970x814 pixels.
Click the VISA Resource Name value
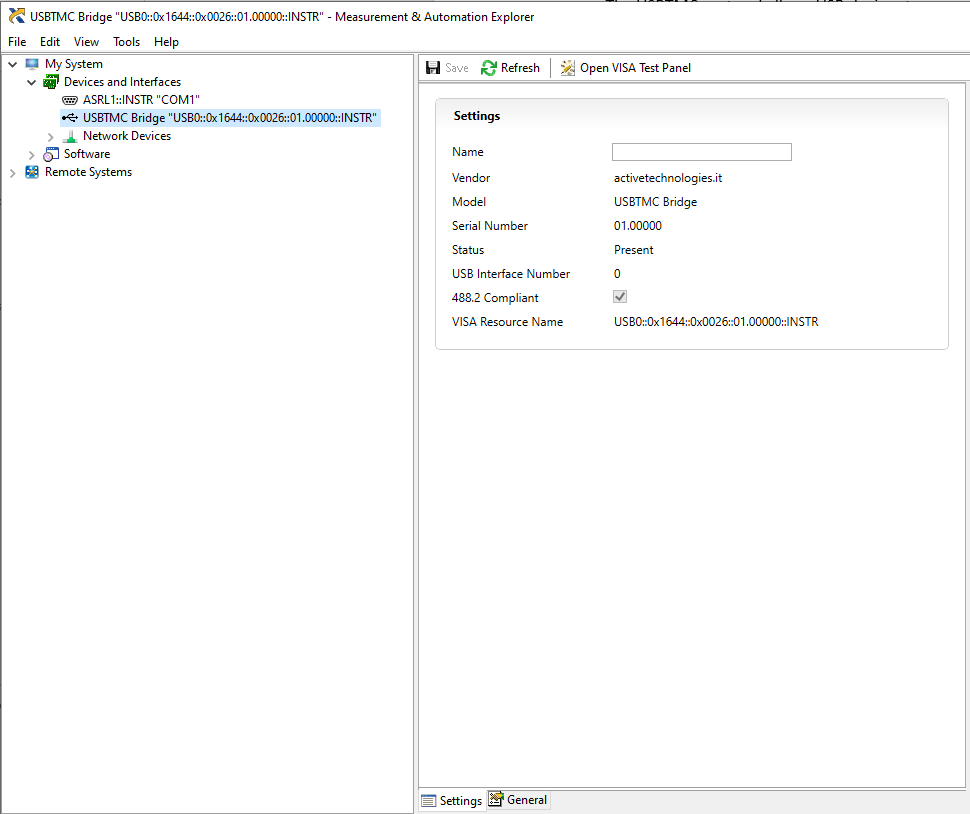pyautogui.click(x=716, y=322)
